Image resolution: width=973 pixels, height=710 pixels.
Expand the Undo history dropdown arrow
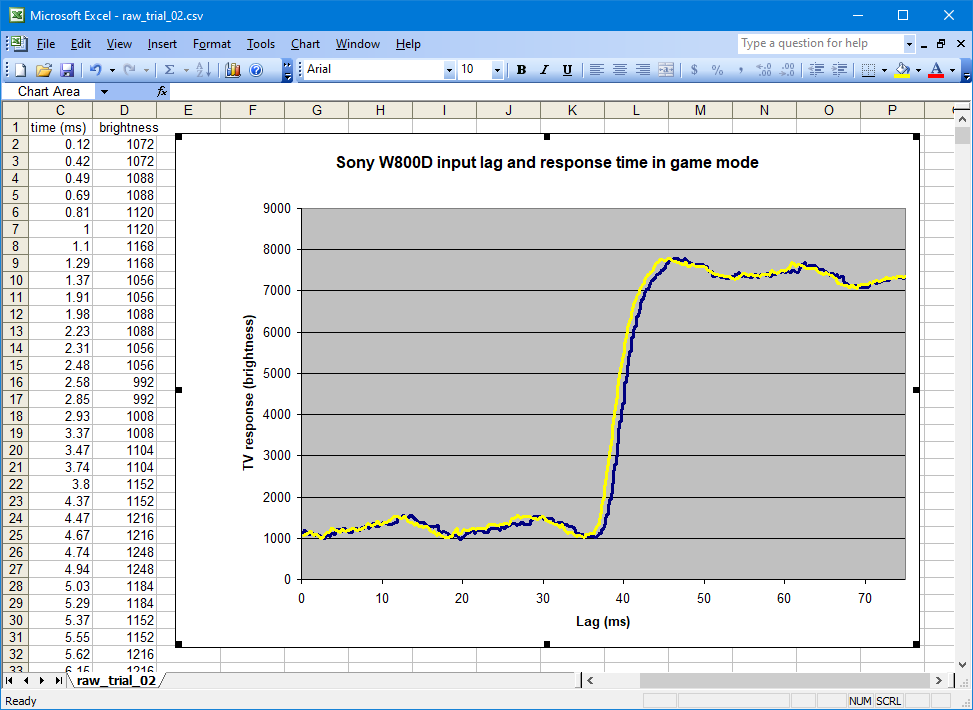tap(112, 70)
